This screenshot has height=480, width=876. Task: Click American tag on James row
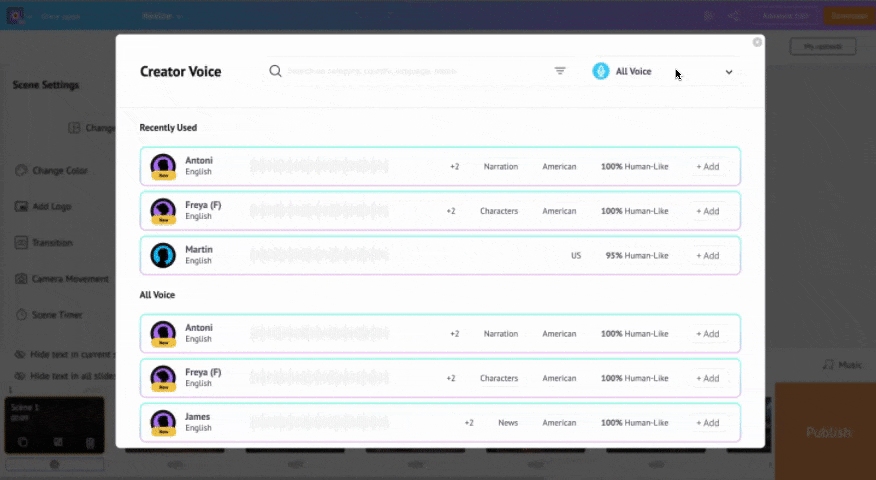click(x=559, y=423)
